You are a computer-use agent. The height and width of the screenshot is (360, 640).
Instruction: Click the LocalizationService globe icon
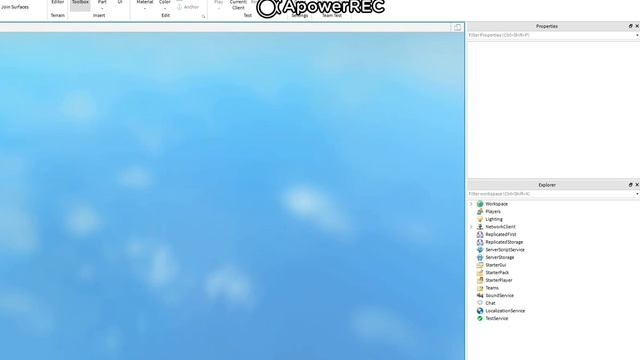tap(480, 311)
